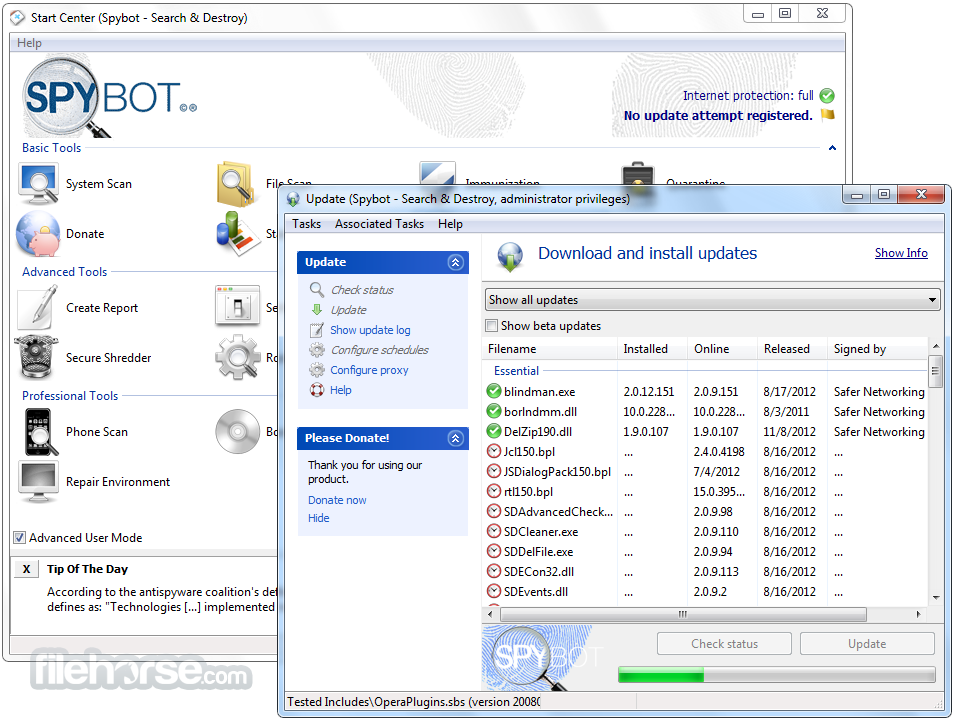Image resolution: width=955 pixels, height=720 pixels.
Task: Open Repair Environment monitor icon
Action: pyautogui.click(x=39, y=482)
